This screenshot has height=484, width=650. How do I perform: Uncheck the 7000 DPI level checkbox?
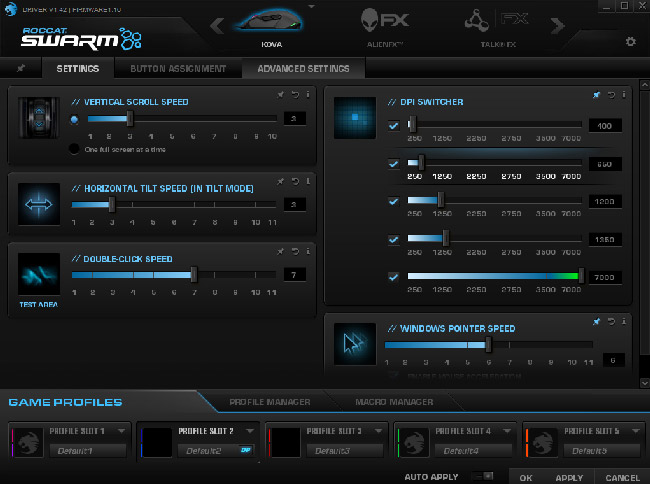[x=393, y=277]
